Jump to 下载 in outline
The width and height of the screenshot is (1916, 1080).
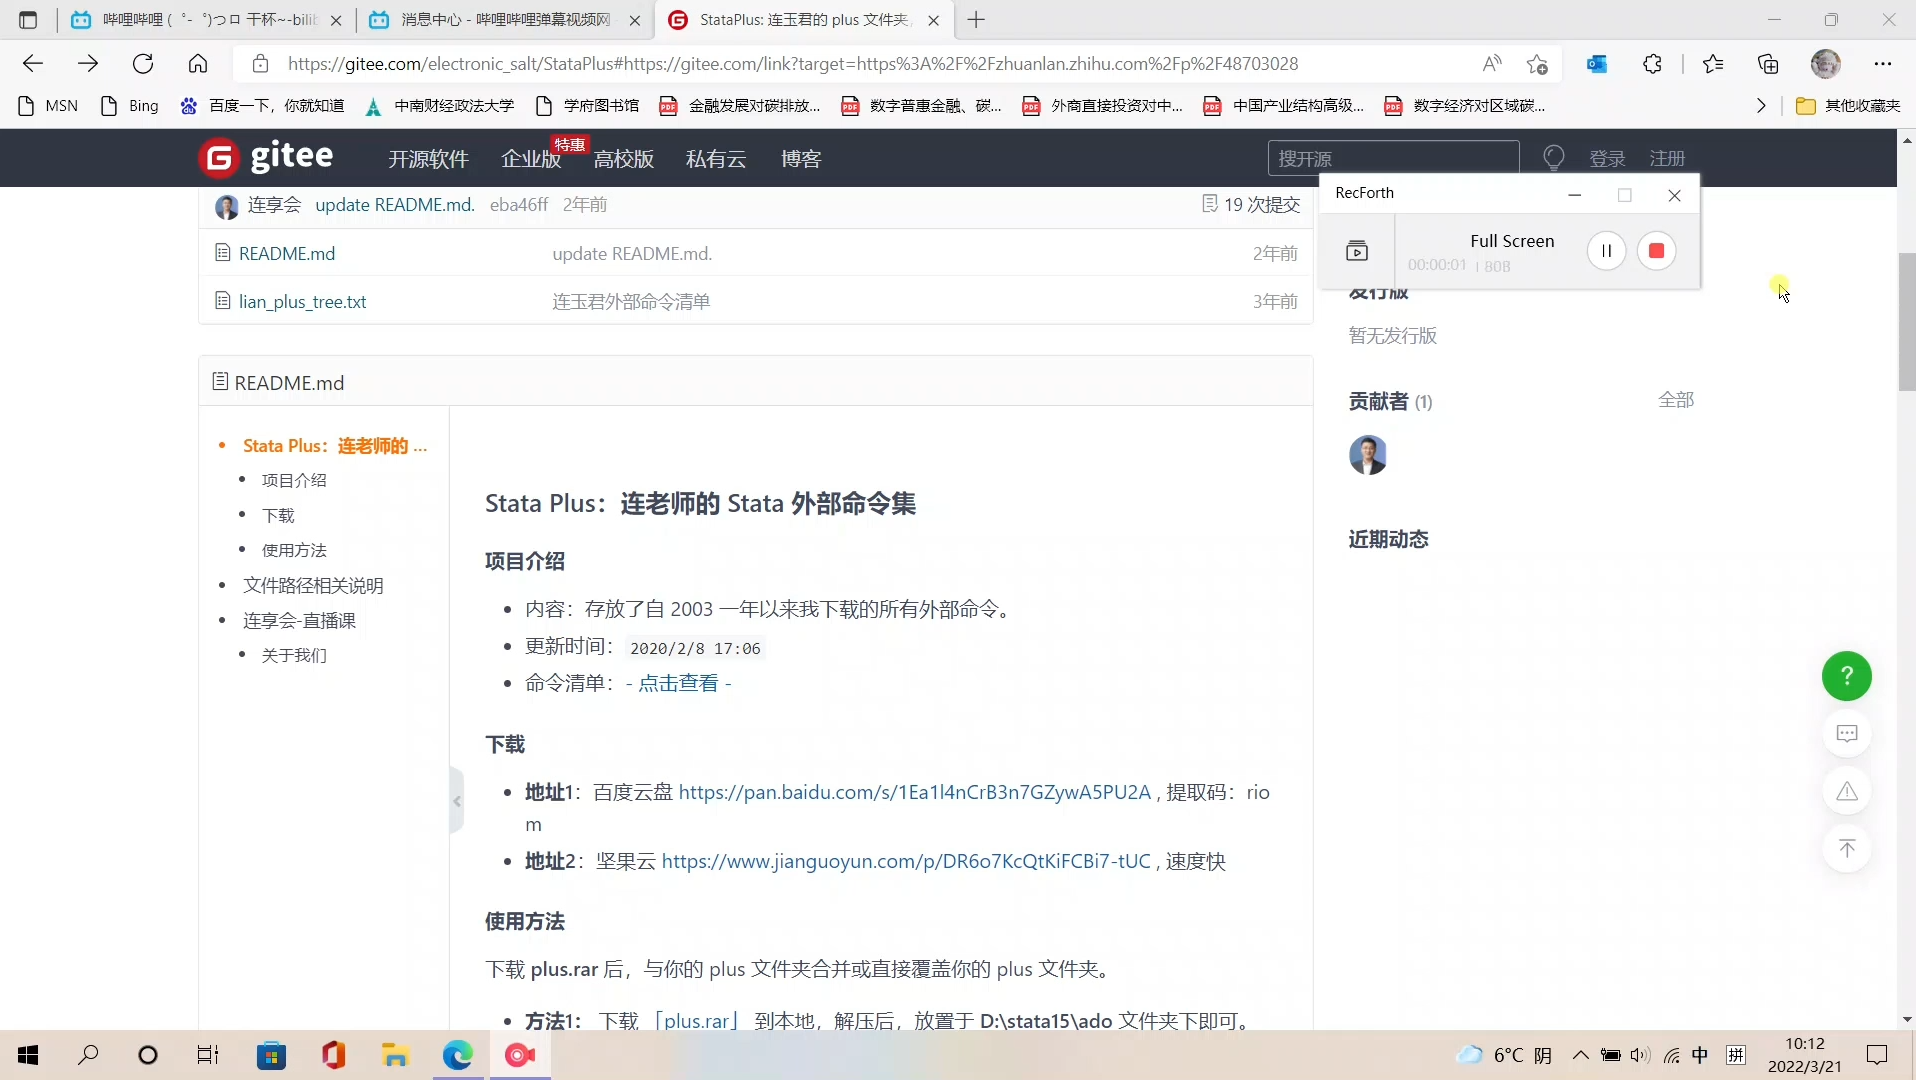pos(278,516)
